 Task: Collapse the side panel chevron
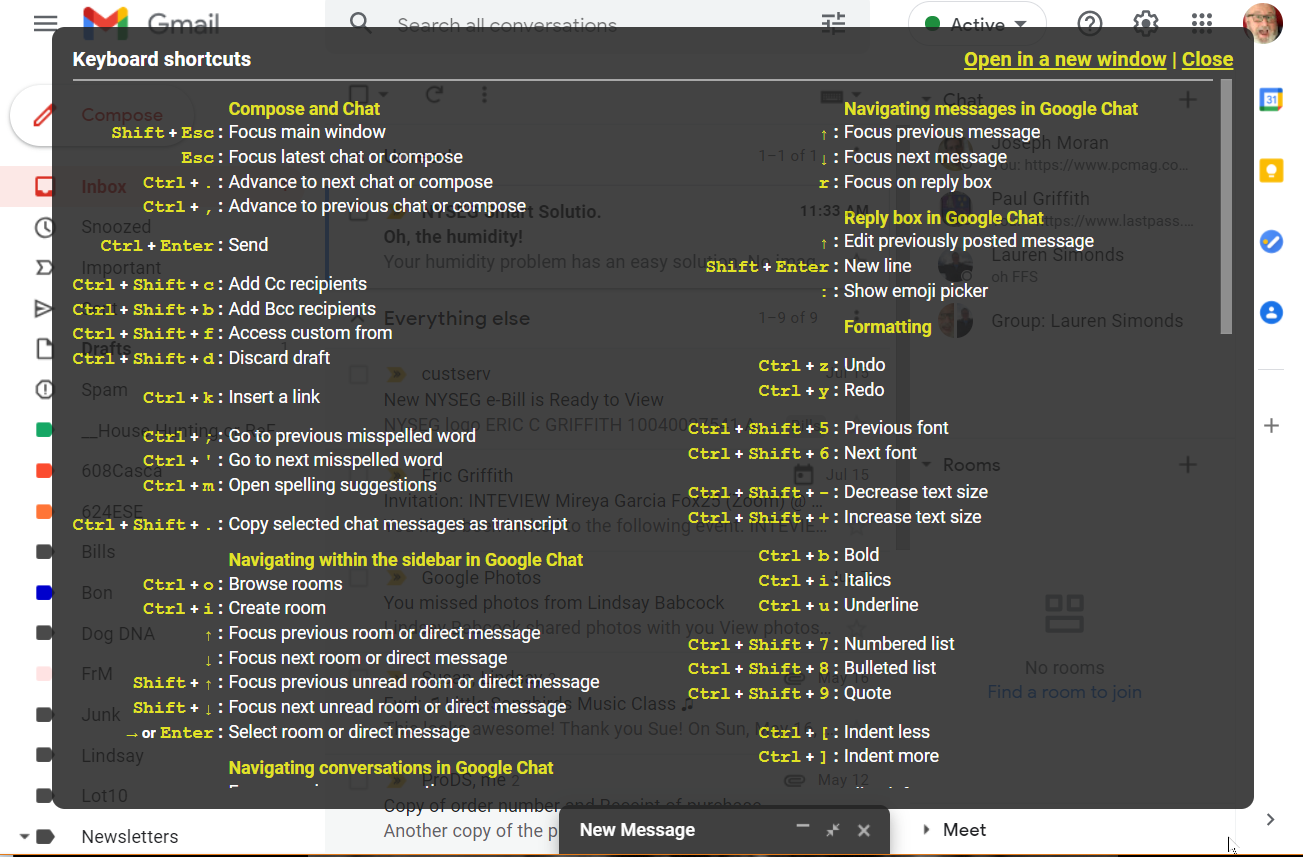1270,820
